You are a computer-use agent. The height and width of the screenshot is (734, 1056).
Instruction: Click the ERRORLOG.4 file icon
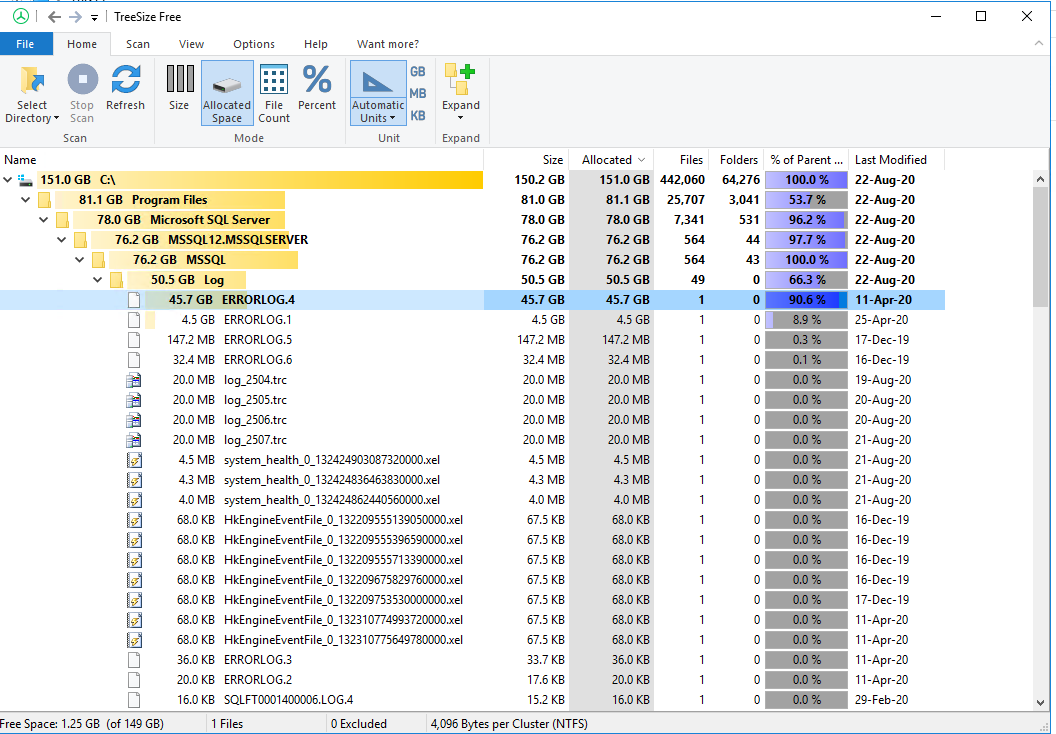(x=134, y=300)
